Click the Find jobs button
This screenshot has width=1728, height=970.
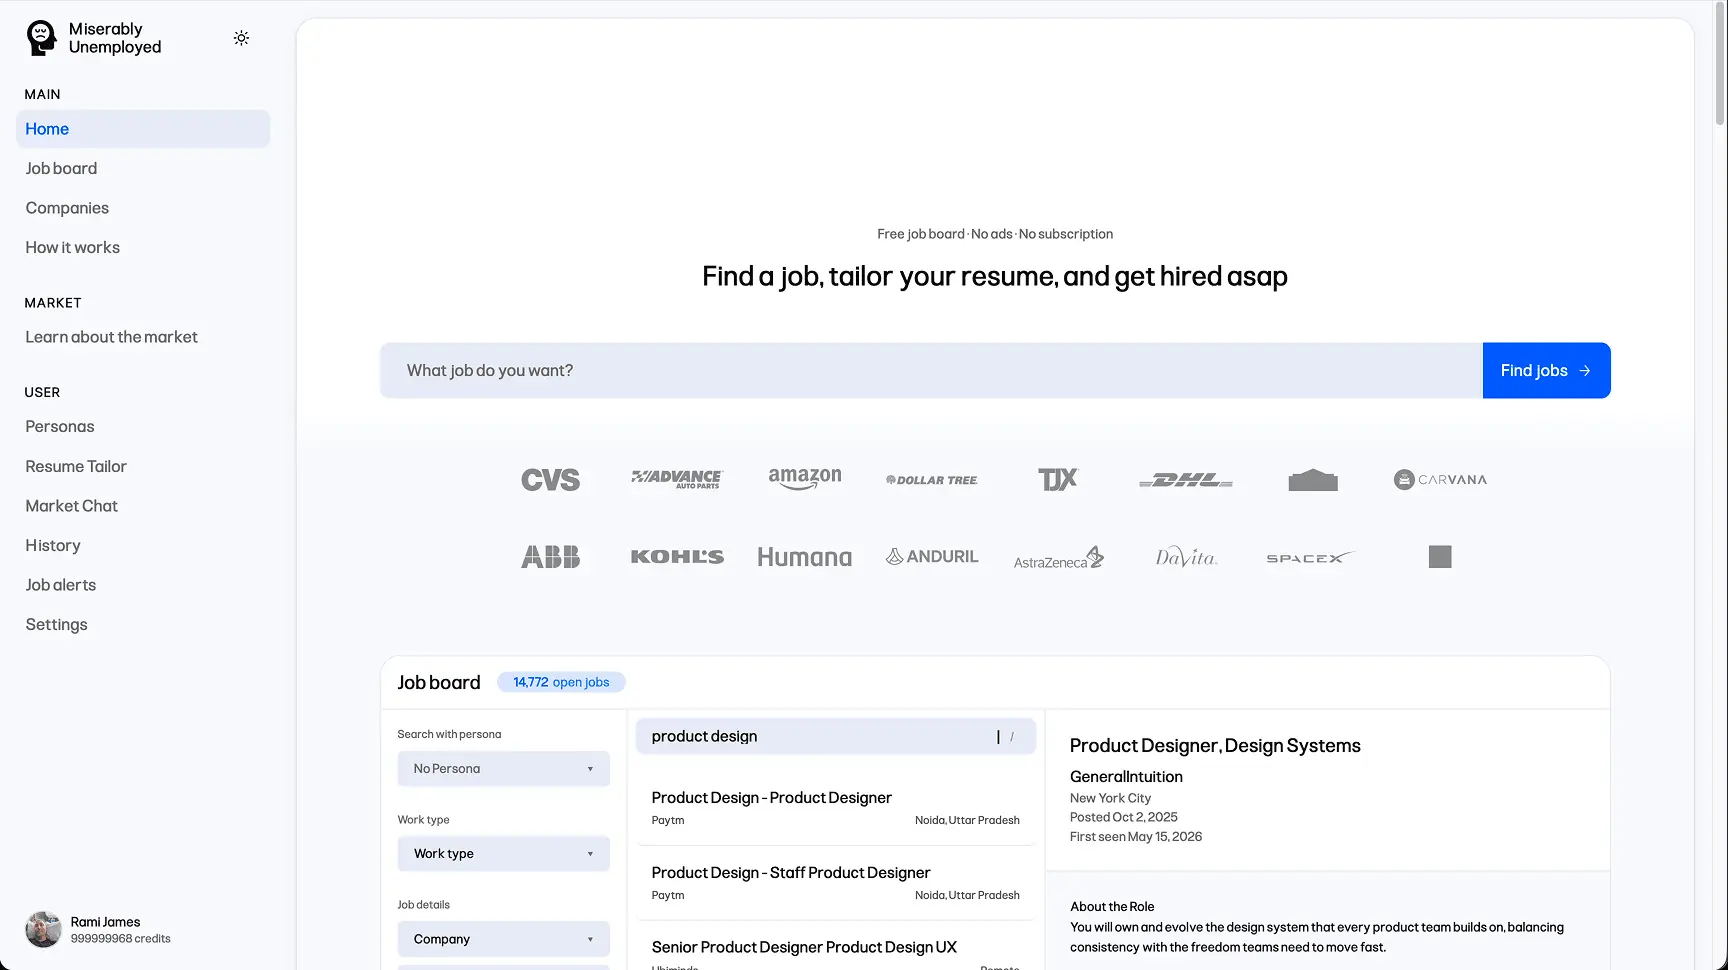(x=1546, y=370)
